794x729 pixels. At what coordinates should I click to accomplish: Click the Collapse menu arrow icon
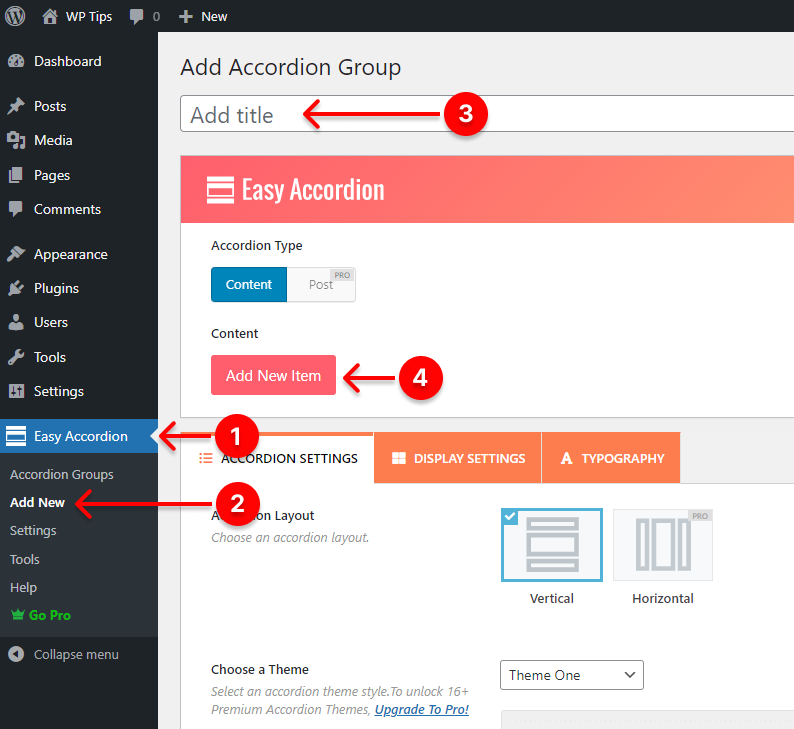pos(16,654)
